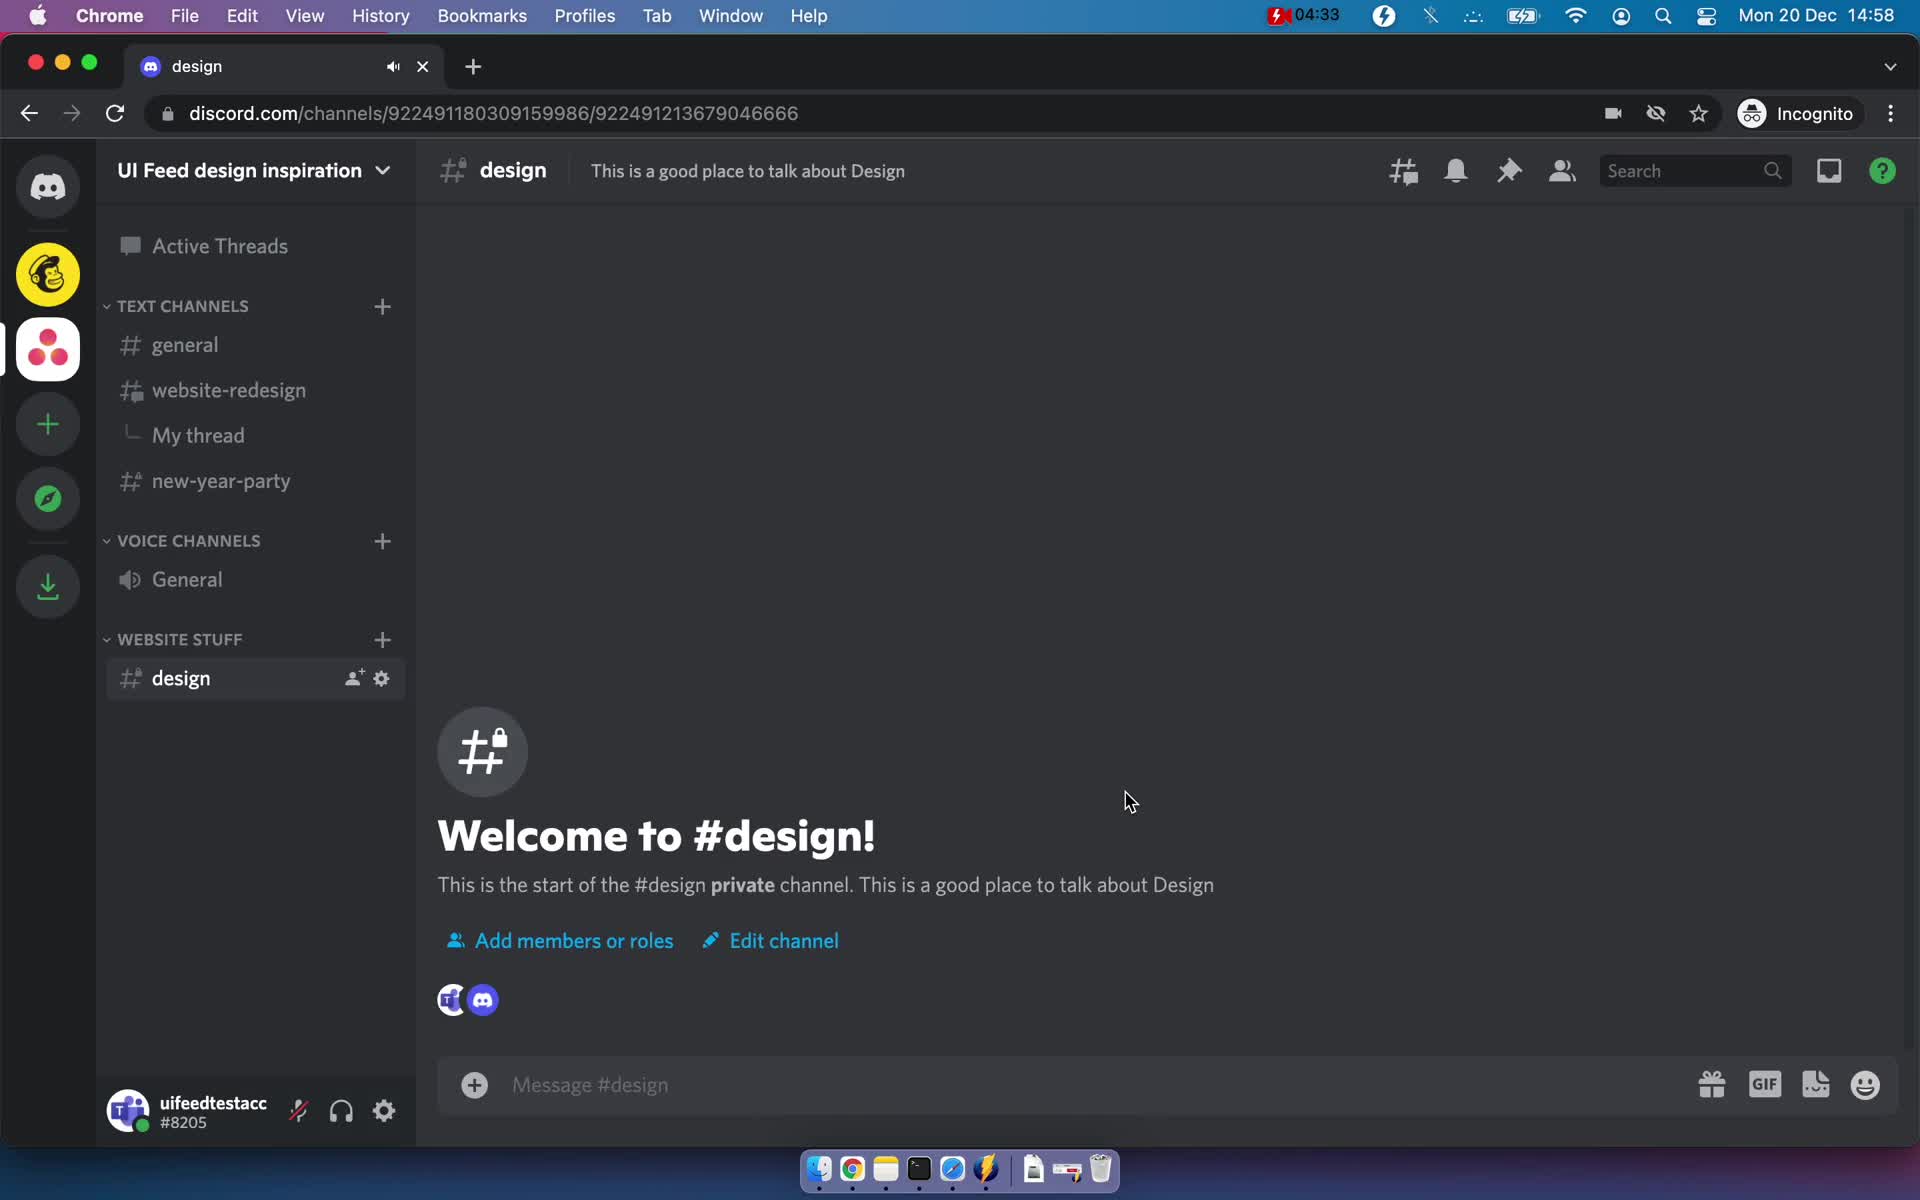Click the notification bell icon
The width and height of the screenshot is (1920, 1200).
click(1456, 170)
